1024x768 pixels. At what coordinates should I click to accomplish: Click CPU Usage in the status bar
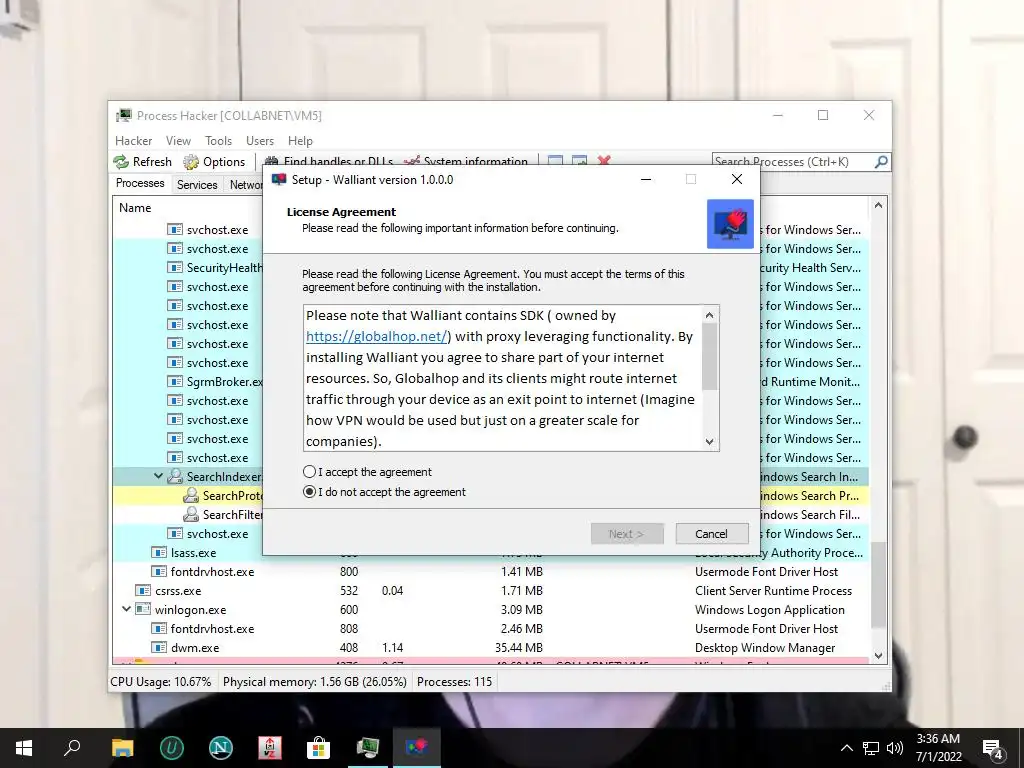(161, 681)
